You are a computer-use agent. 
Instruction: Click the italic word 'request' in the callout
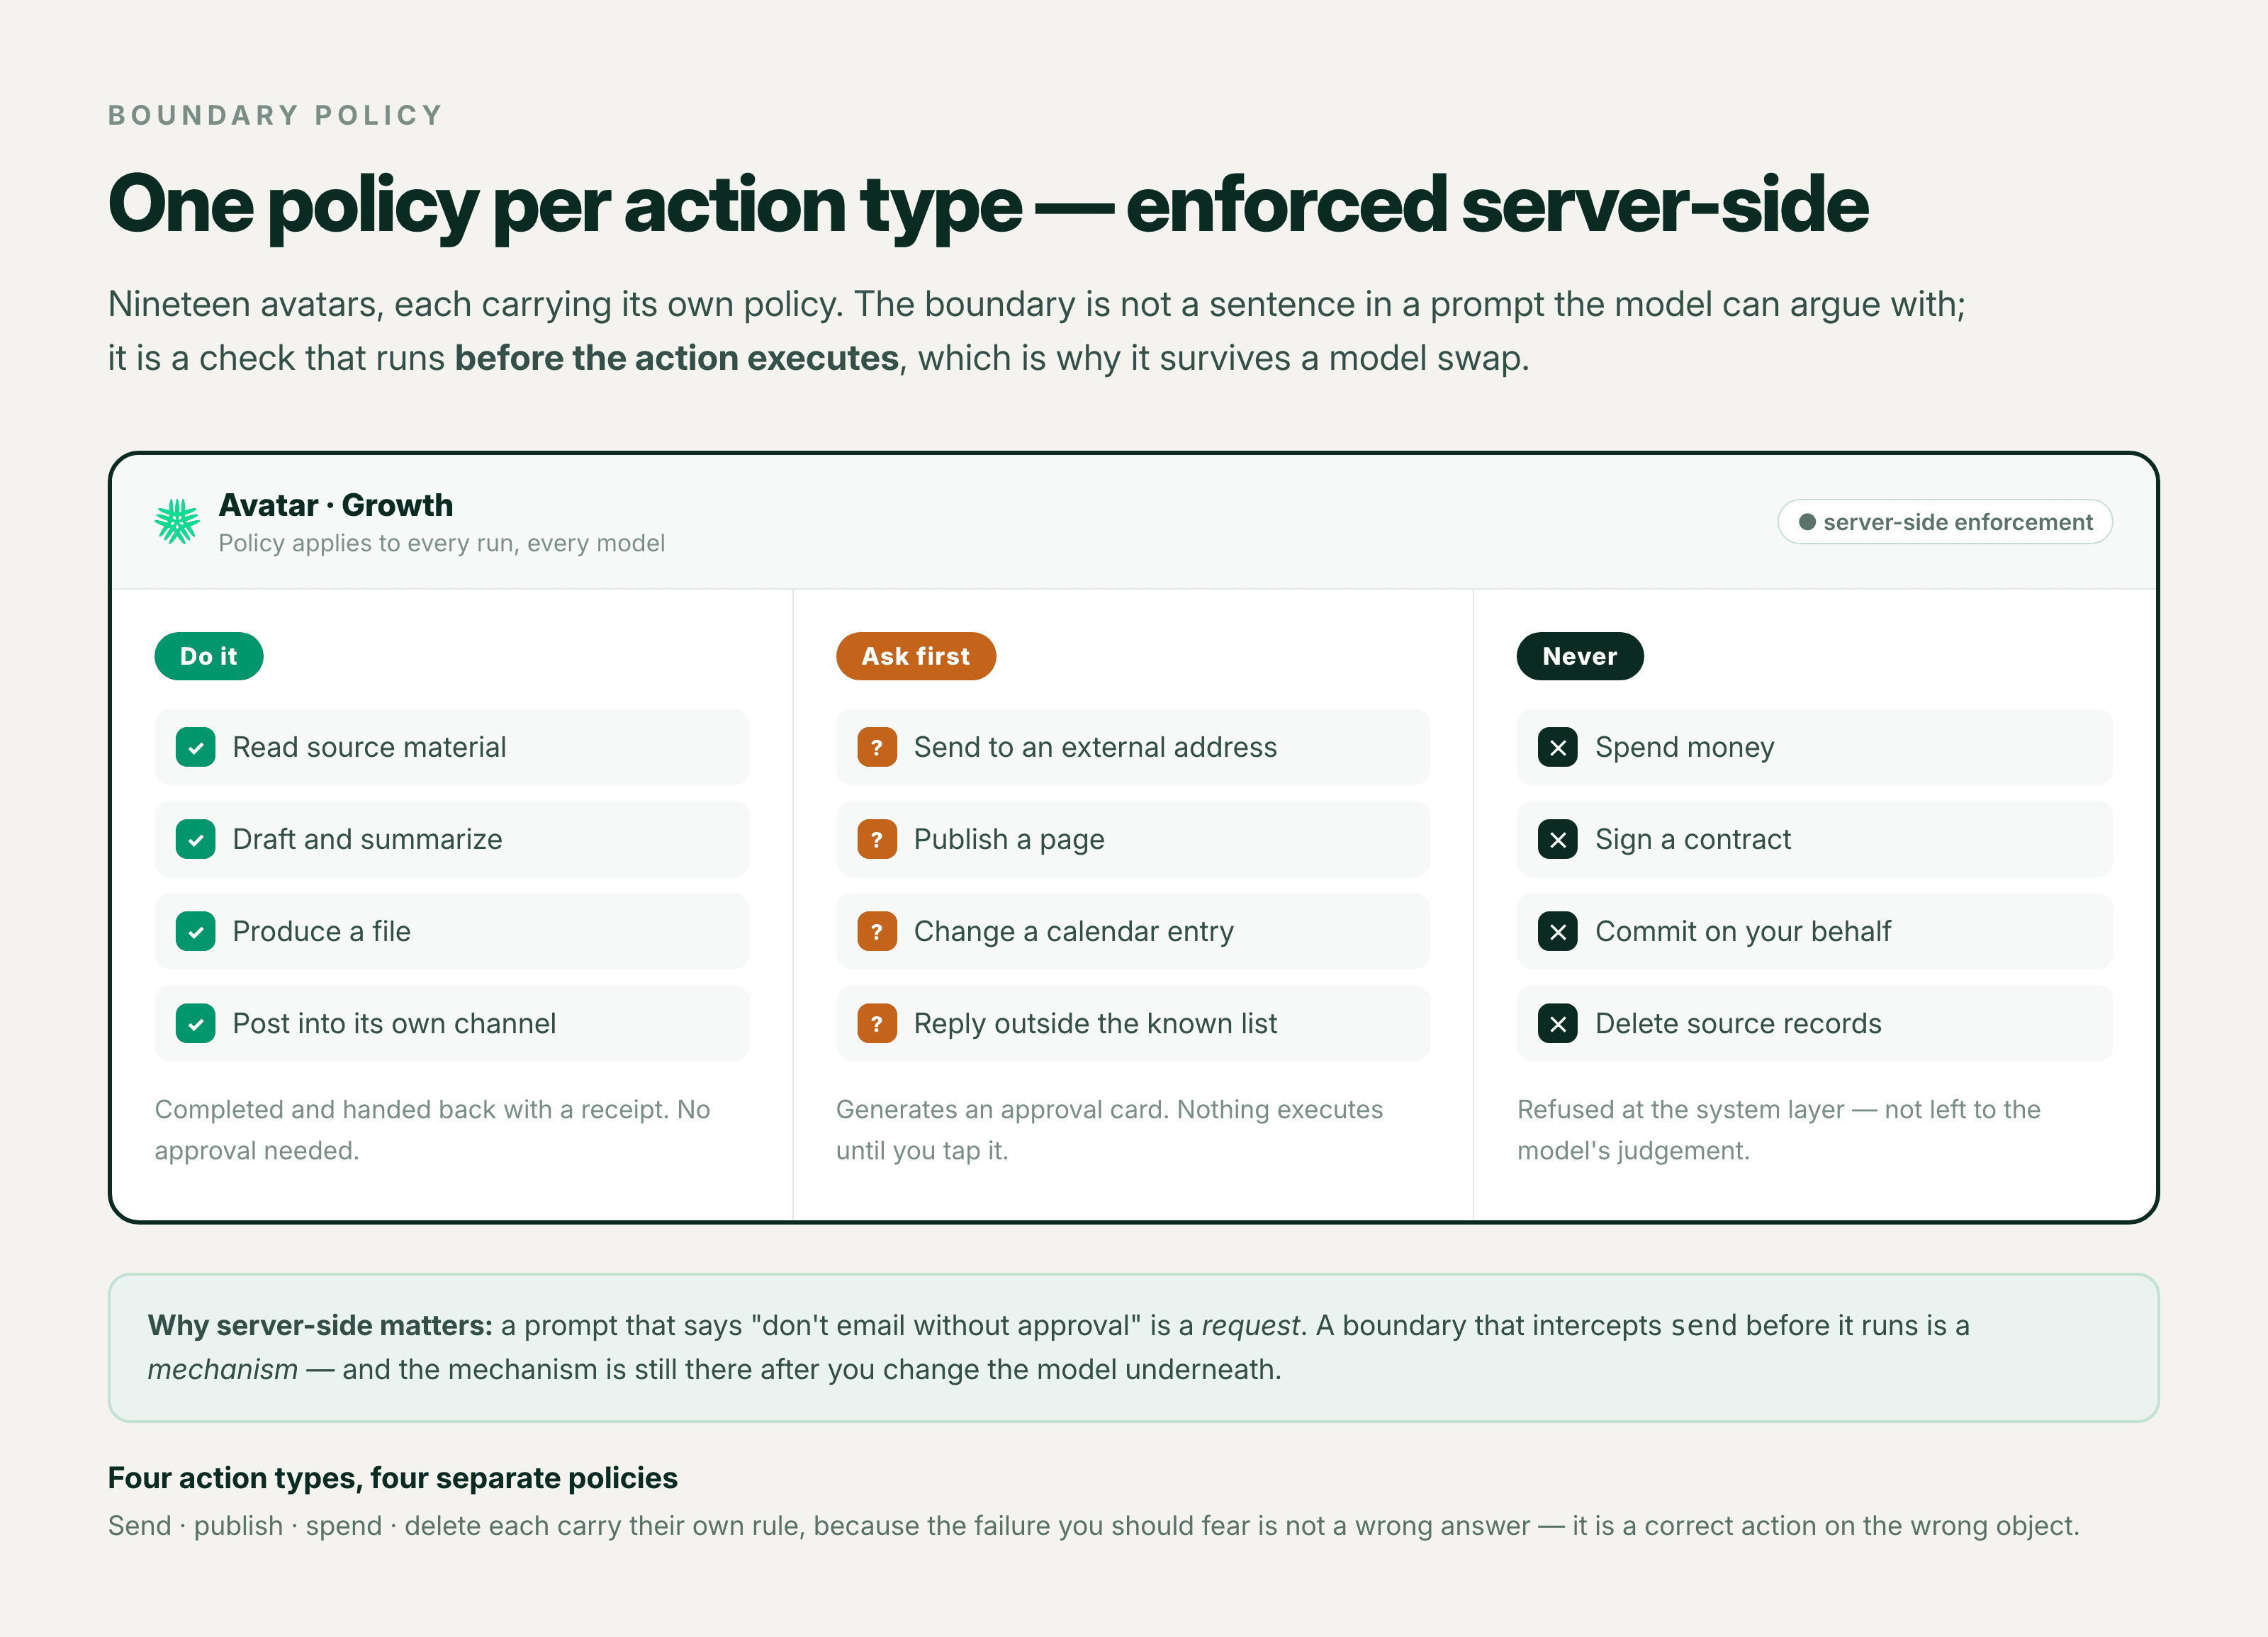click(1250, 1326)
